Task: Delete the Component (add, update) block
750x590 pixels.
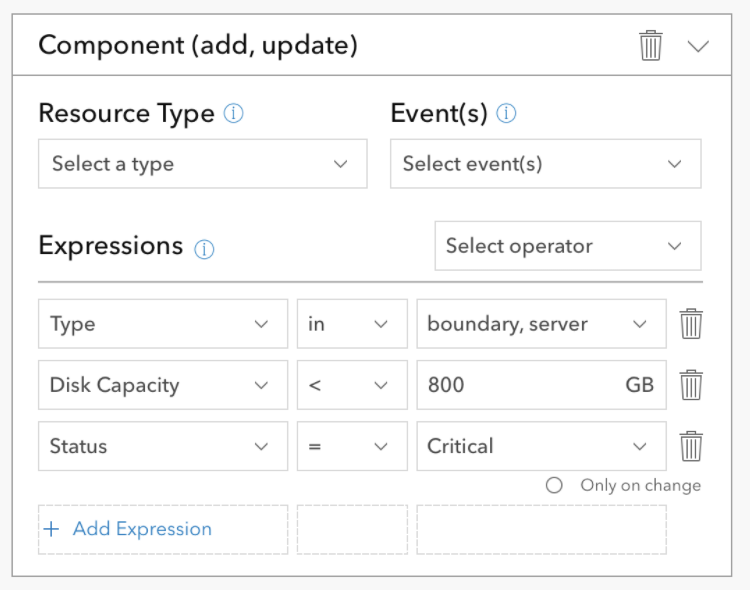Action: point(651,45)
